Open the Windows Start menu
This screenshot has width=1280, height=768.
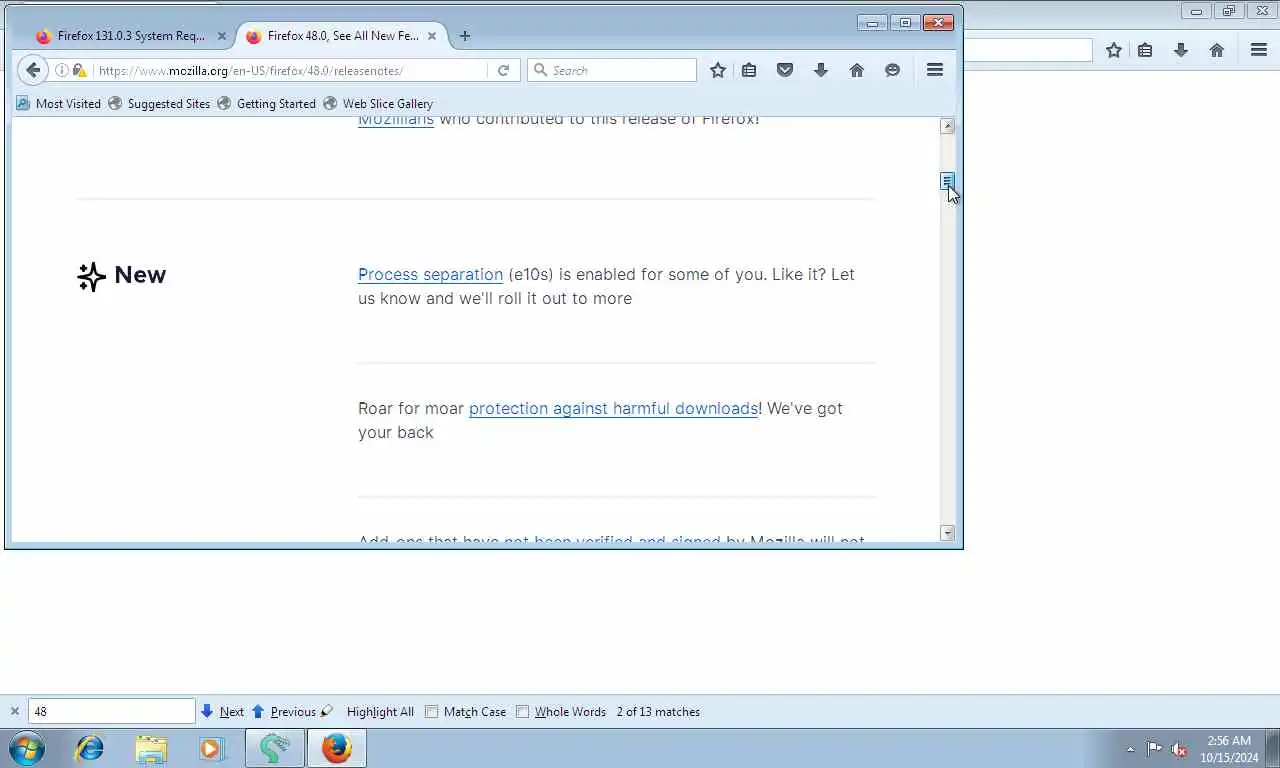pyautogui.click(x=27, y=748)
